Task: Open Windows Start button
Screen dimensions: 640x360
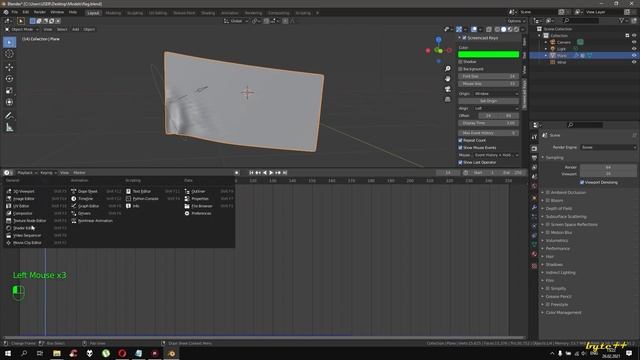Action: pos(8,353)
